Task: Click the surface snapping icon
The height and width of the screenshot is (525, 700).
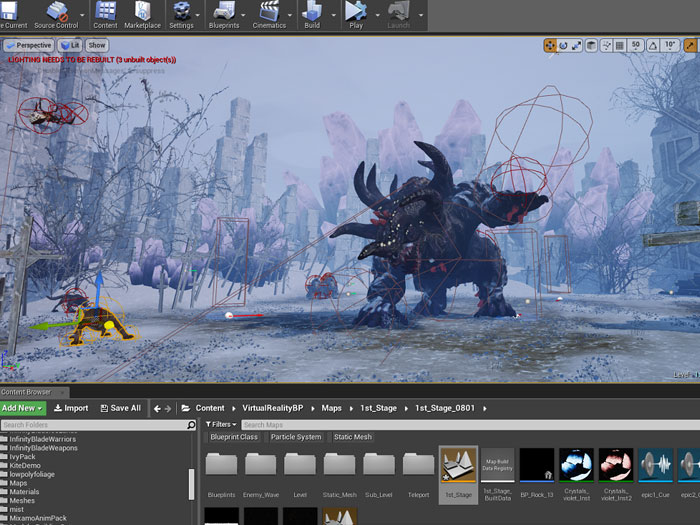Action: pyautogui.click(x=606, y=45)
